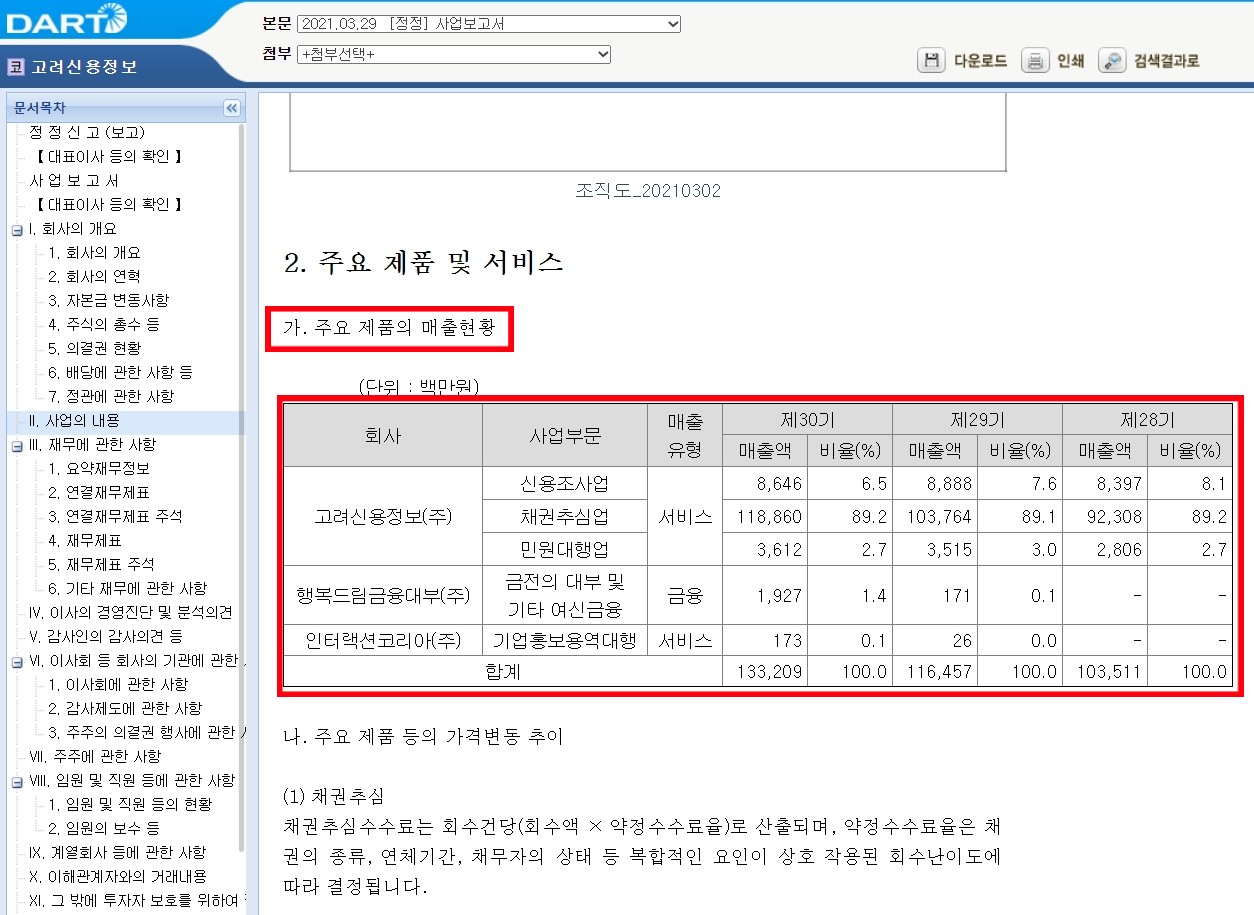Open 6. 배당에 관한 사항 등
Screen dimensions: 1254x915
coord(120,372)
